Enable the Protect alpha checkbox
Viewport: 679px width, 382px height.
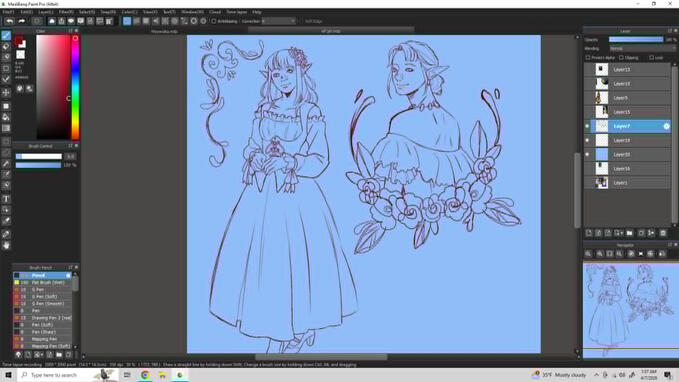click(x=588, y=57)
